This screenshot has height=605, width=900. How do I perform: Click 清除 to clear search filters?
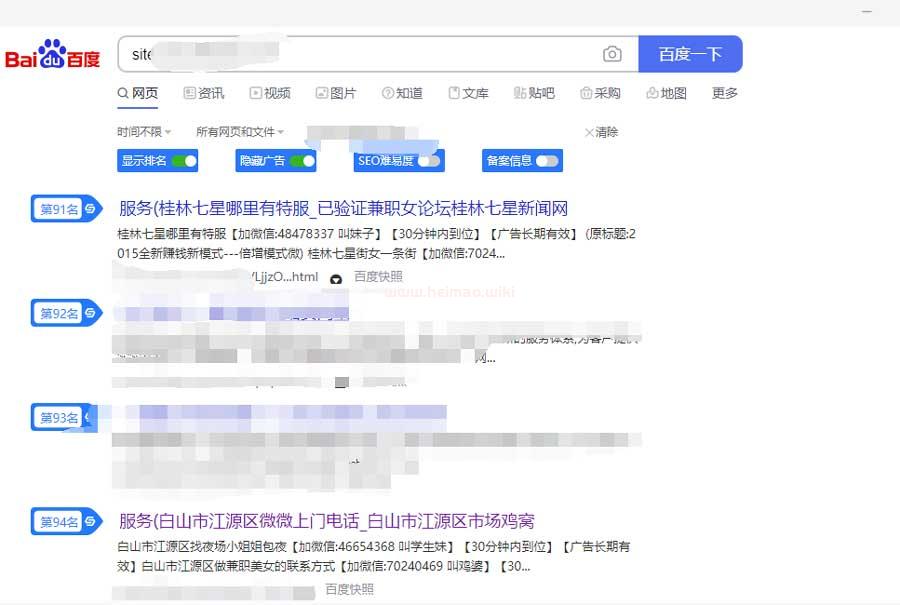coord(601,132)
